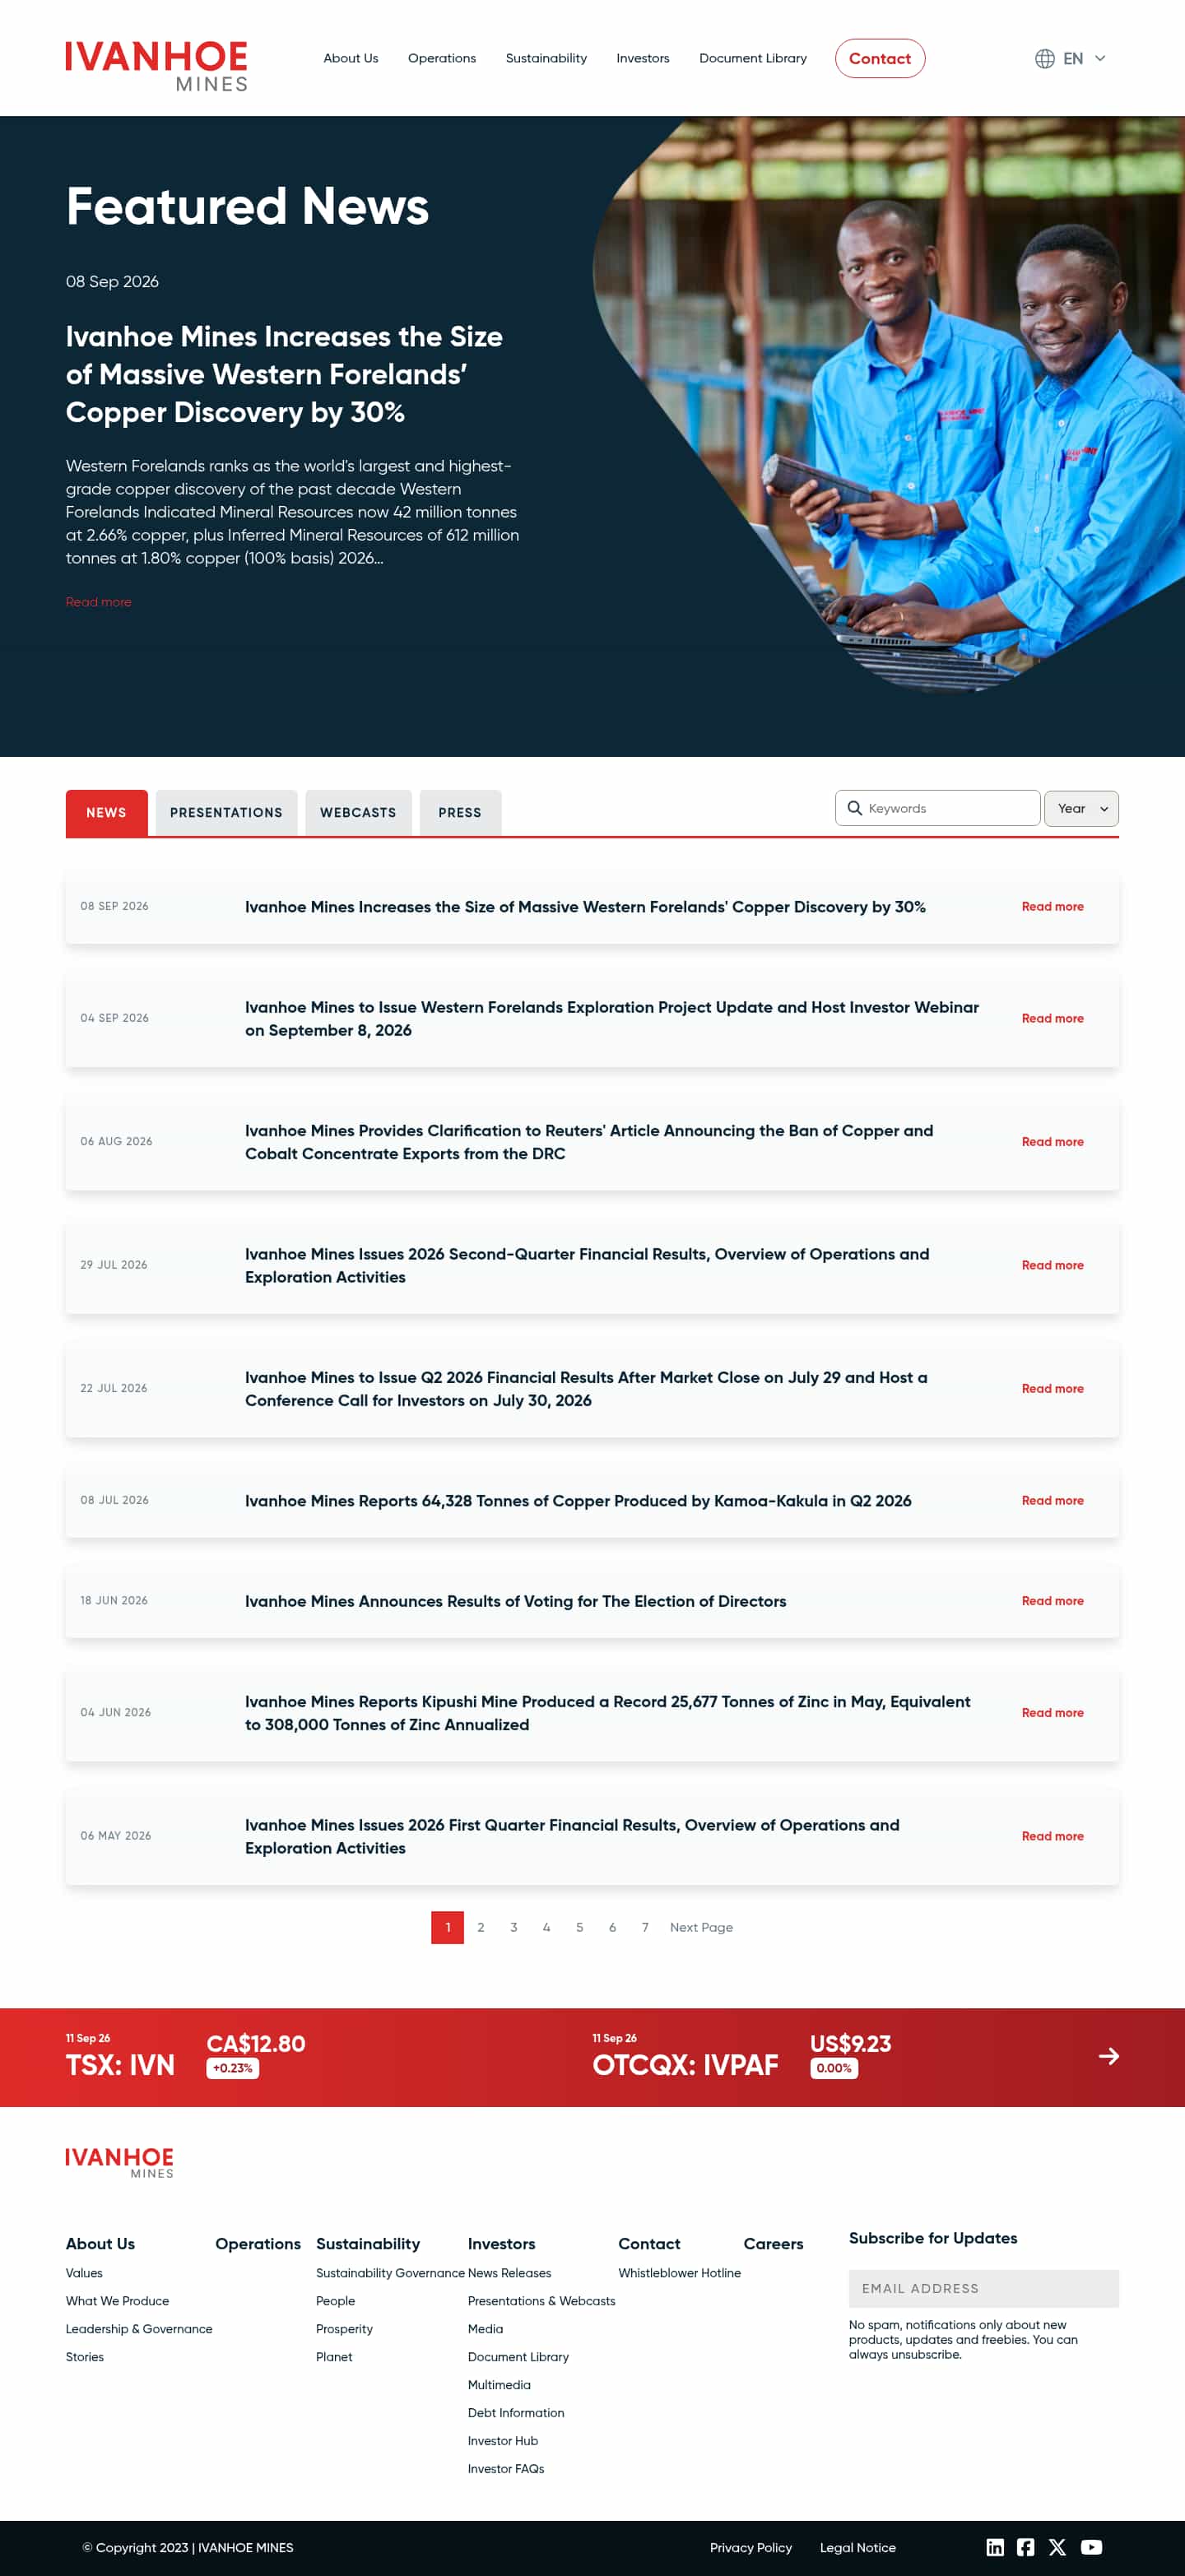Go to page 4 of news results

pos(547,1928)
